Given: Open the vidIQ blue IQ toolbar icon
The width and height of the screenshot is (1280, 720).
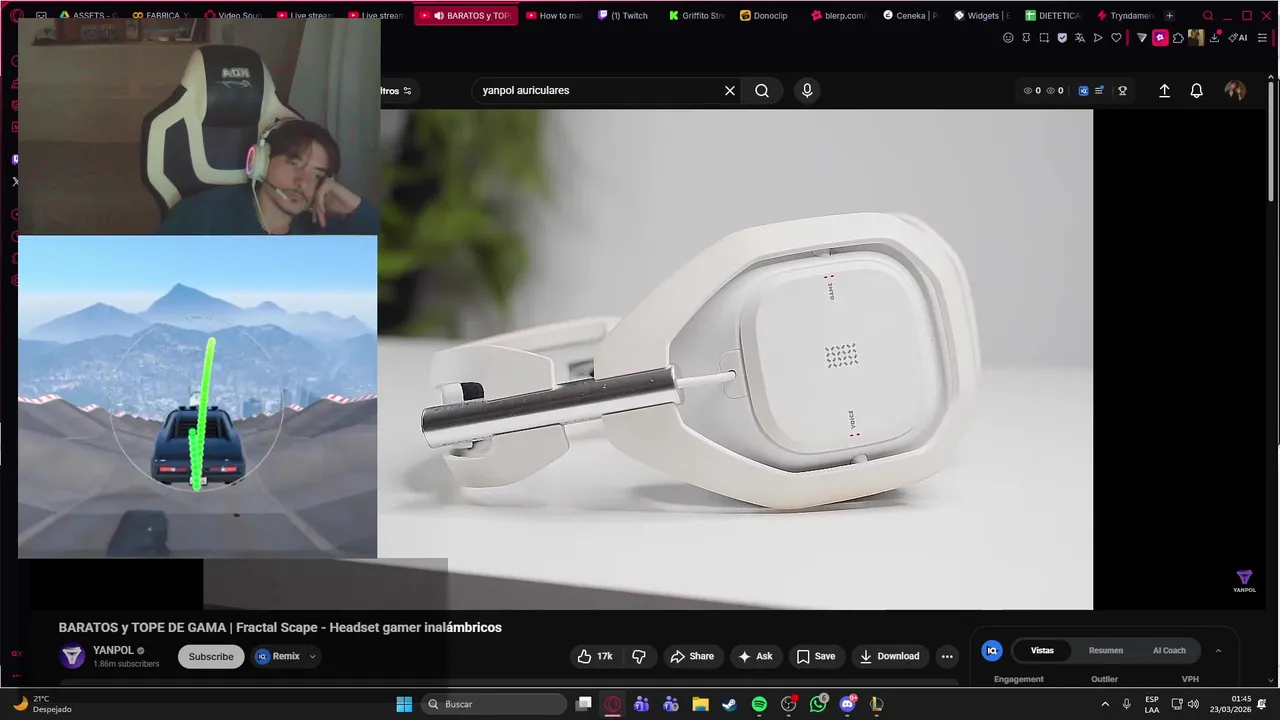Looking at the screenshot, I should [x=1083, y=91].
